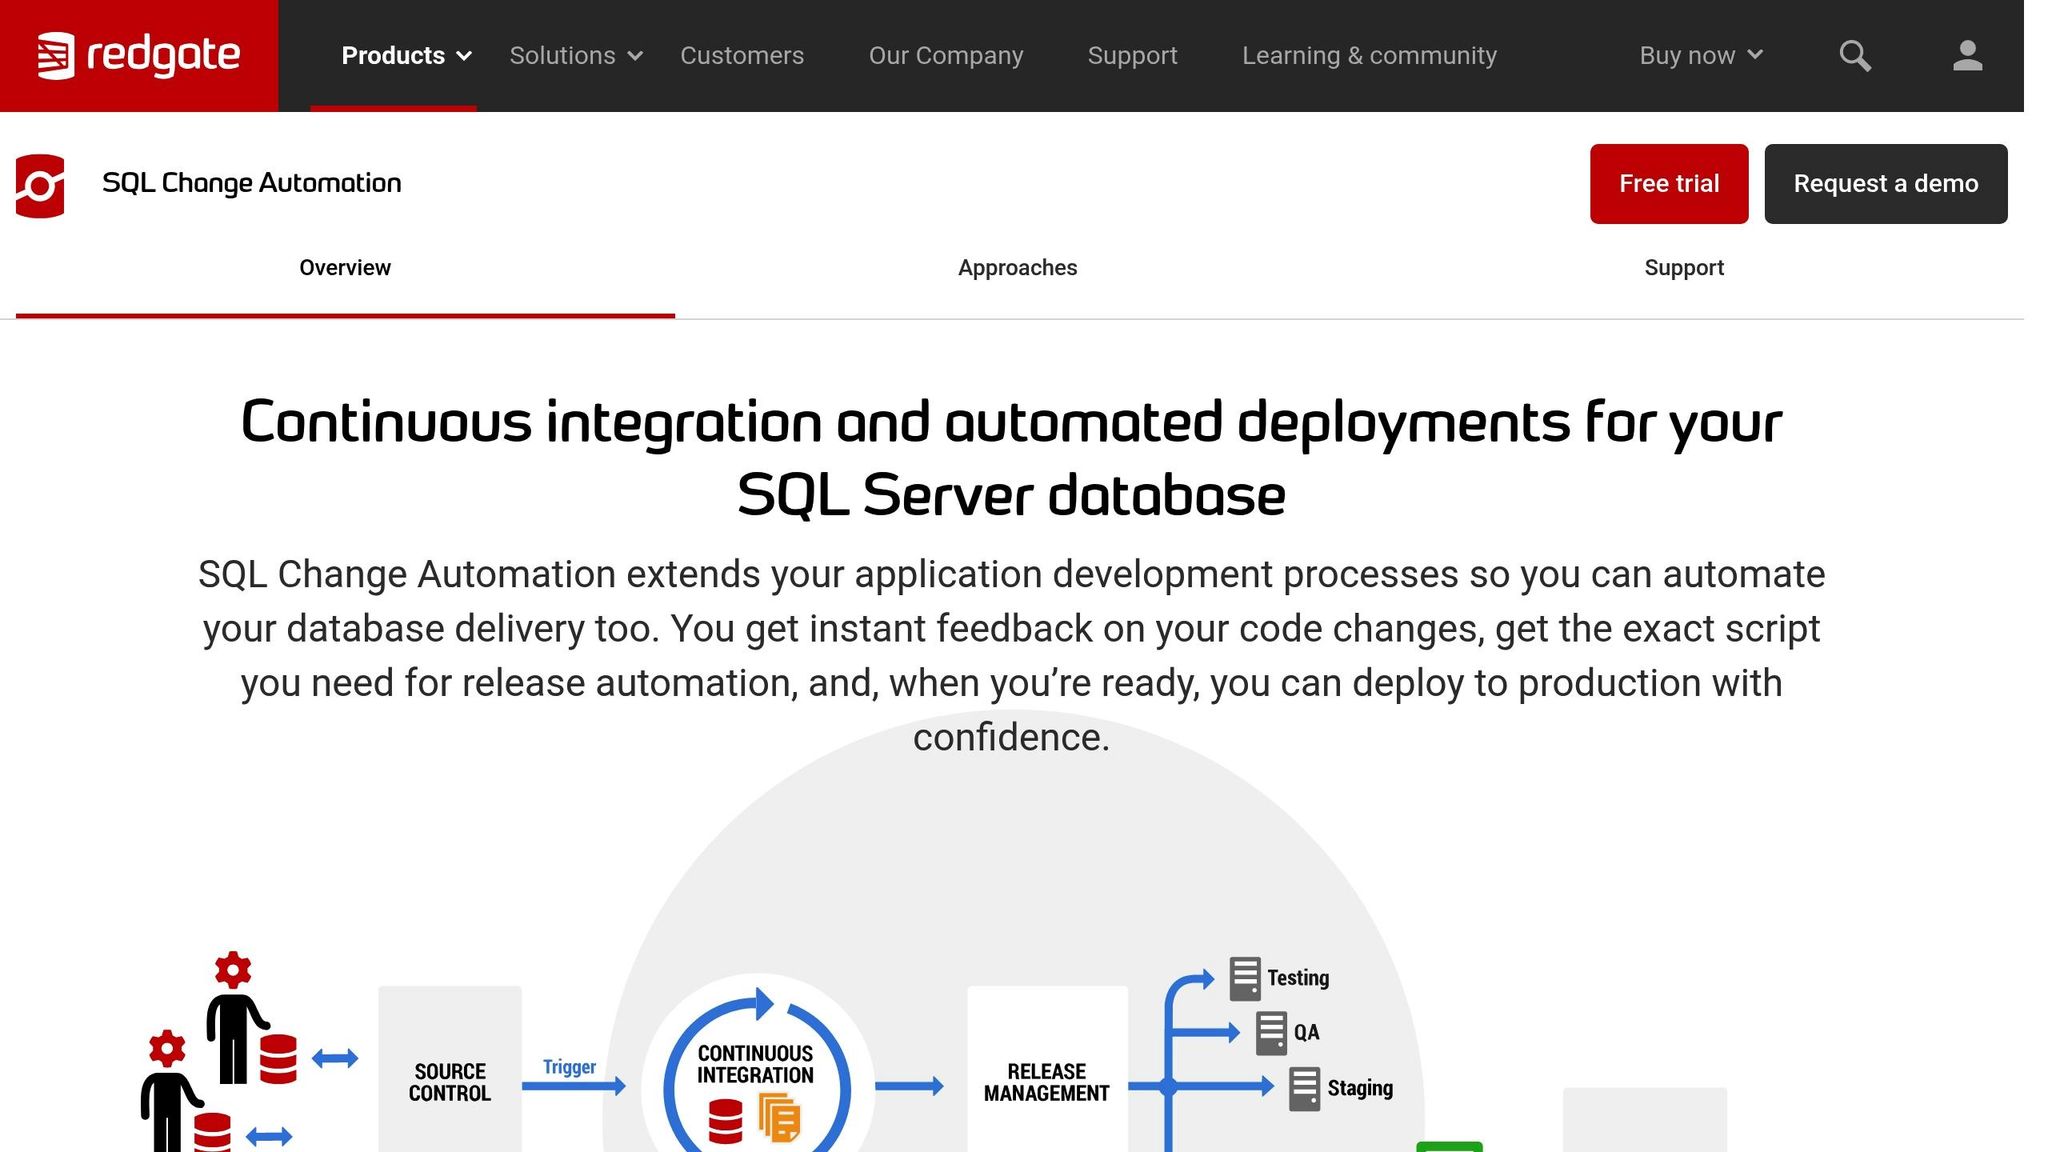
Task: Click the Staging server icon
Action: coord(1305,1086)
